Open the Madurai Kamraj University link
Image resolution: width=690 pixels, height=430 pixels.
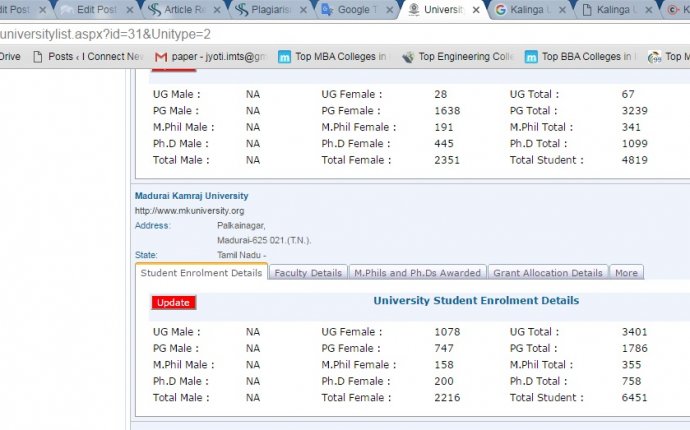pyautogui.click(x=191, y=196)
